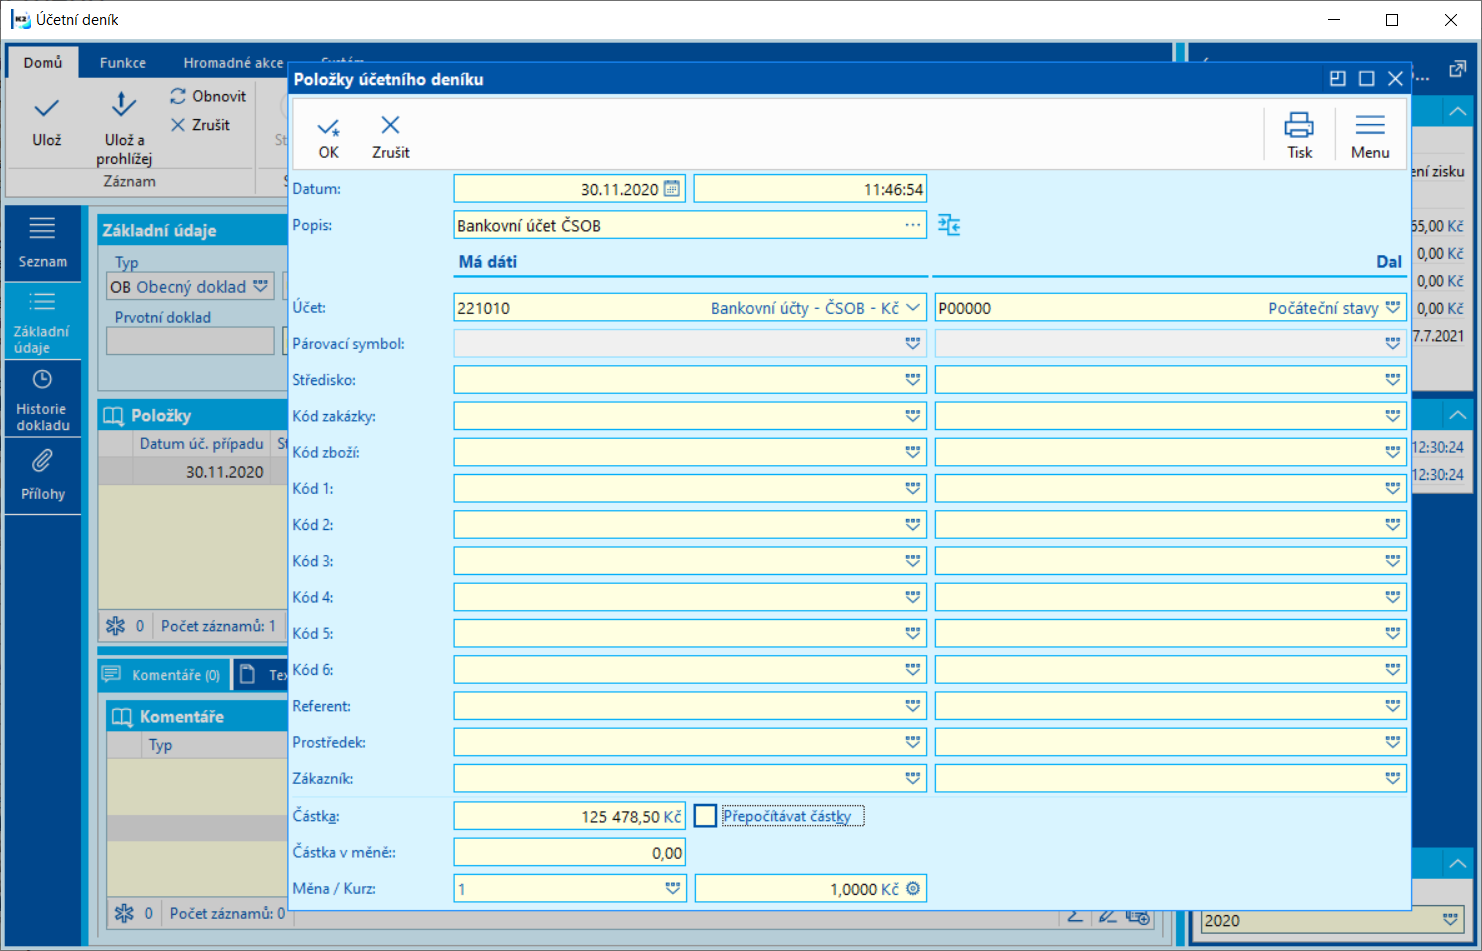
Task: Click the Zrušit X icon in dialog toolbar
Action: coord(390,125)
